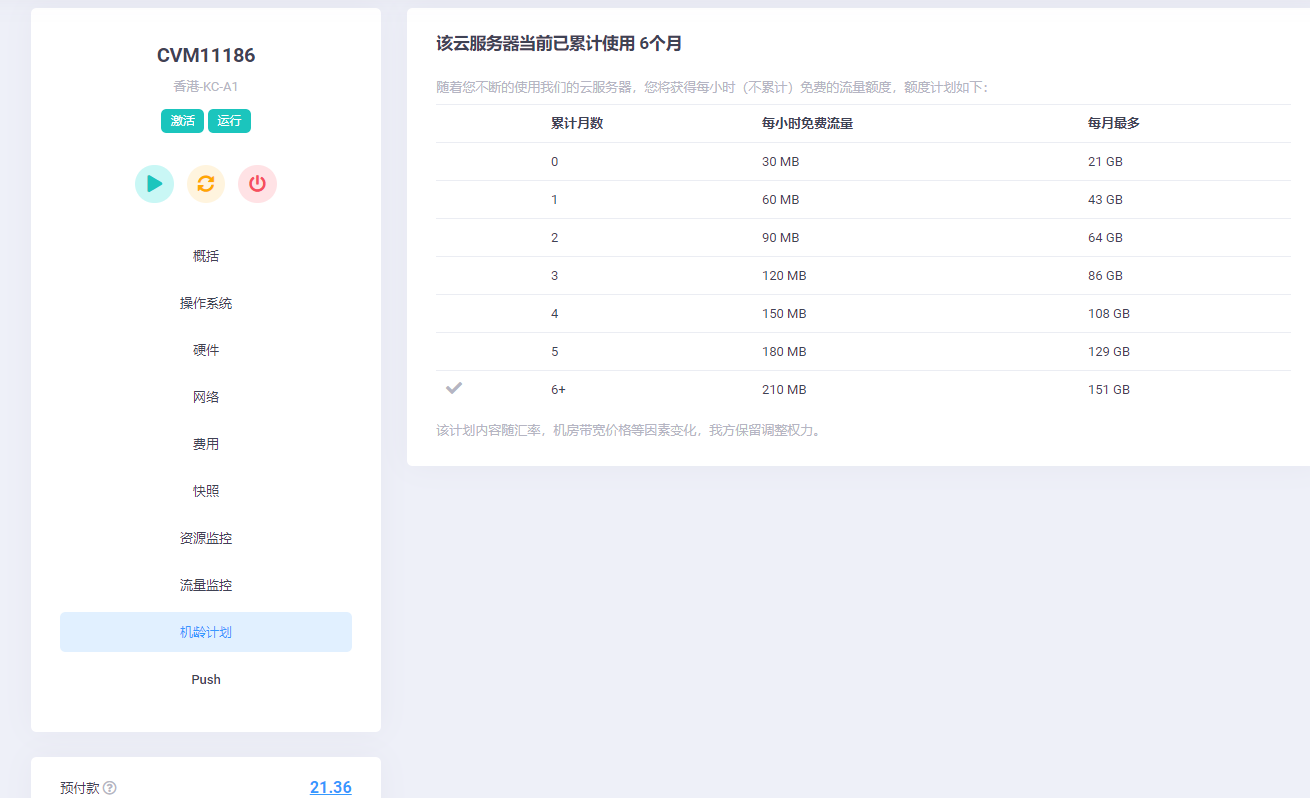
Task: Click the orange restart server icon
Action: click(206, 184)
